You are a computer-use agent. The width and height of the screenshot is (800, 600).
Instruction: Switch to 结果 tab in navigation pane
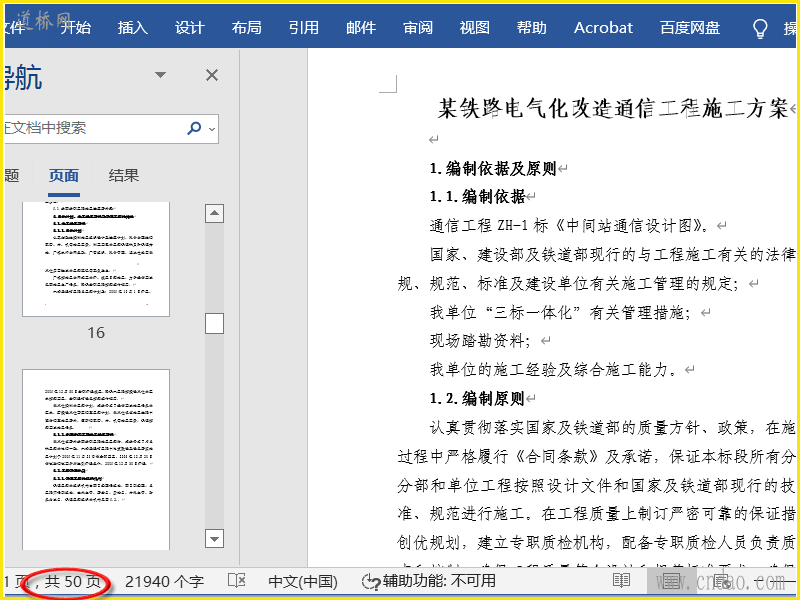pyautogui.click(x=124, y=176)
